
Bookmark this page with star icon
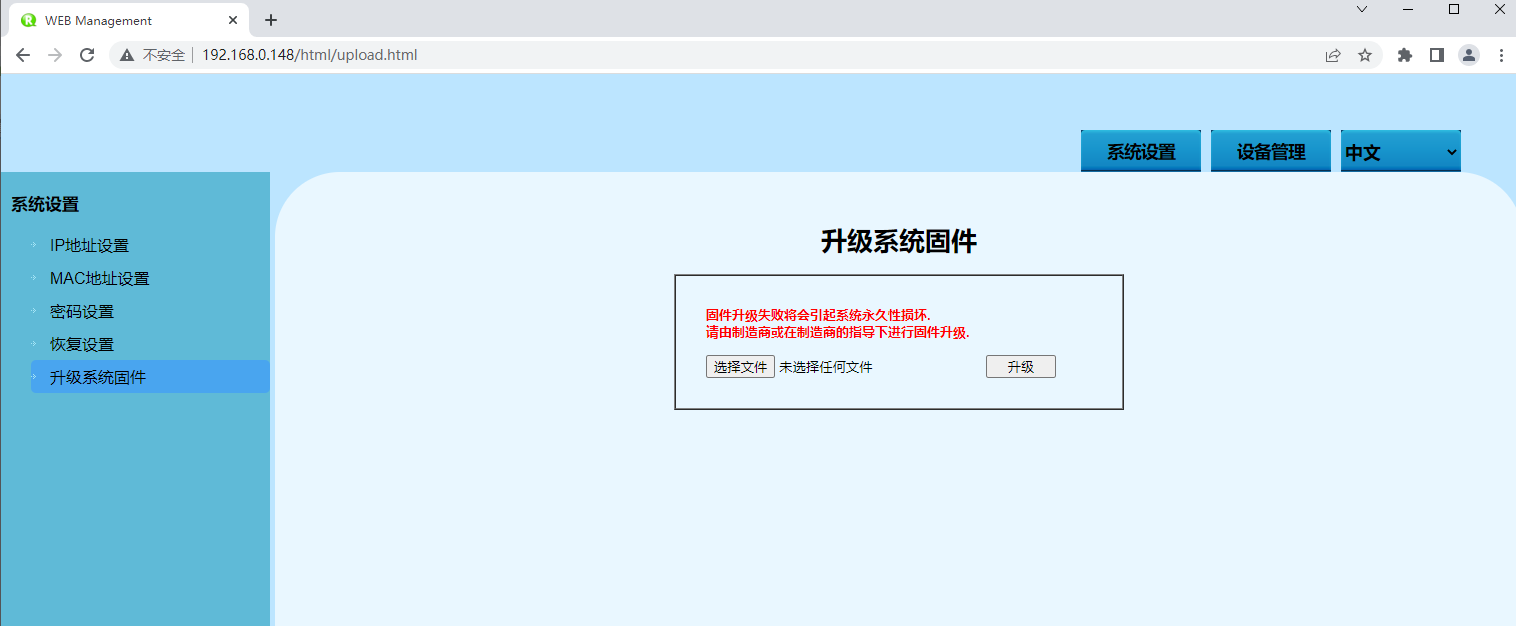pyautogui.click(x=1365, y=55)
